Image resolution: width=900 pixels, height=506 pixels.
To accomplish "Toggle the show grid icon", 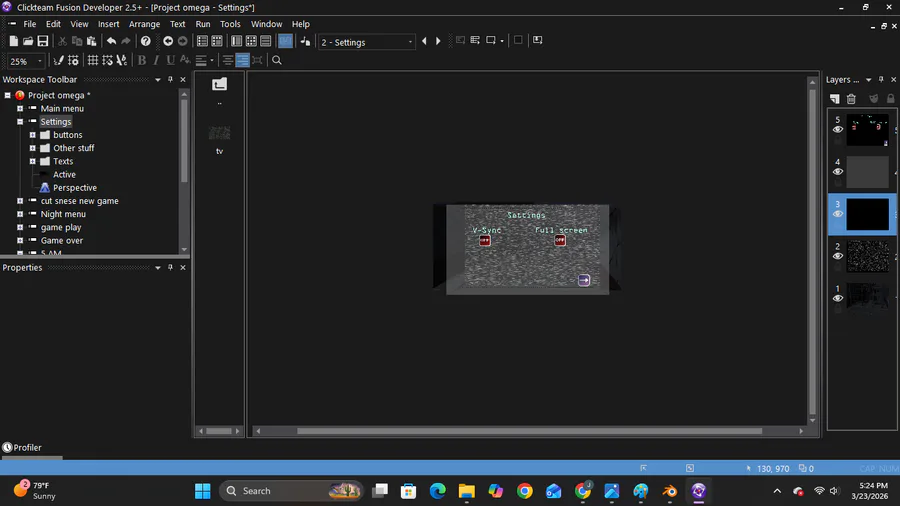I will [92, 60].
